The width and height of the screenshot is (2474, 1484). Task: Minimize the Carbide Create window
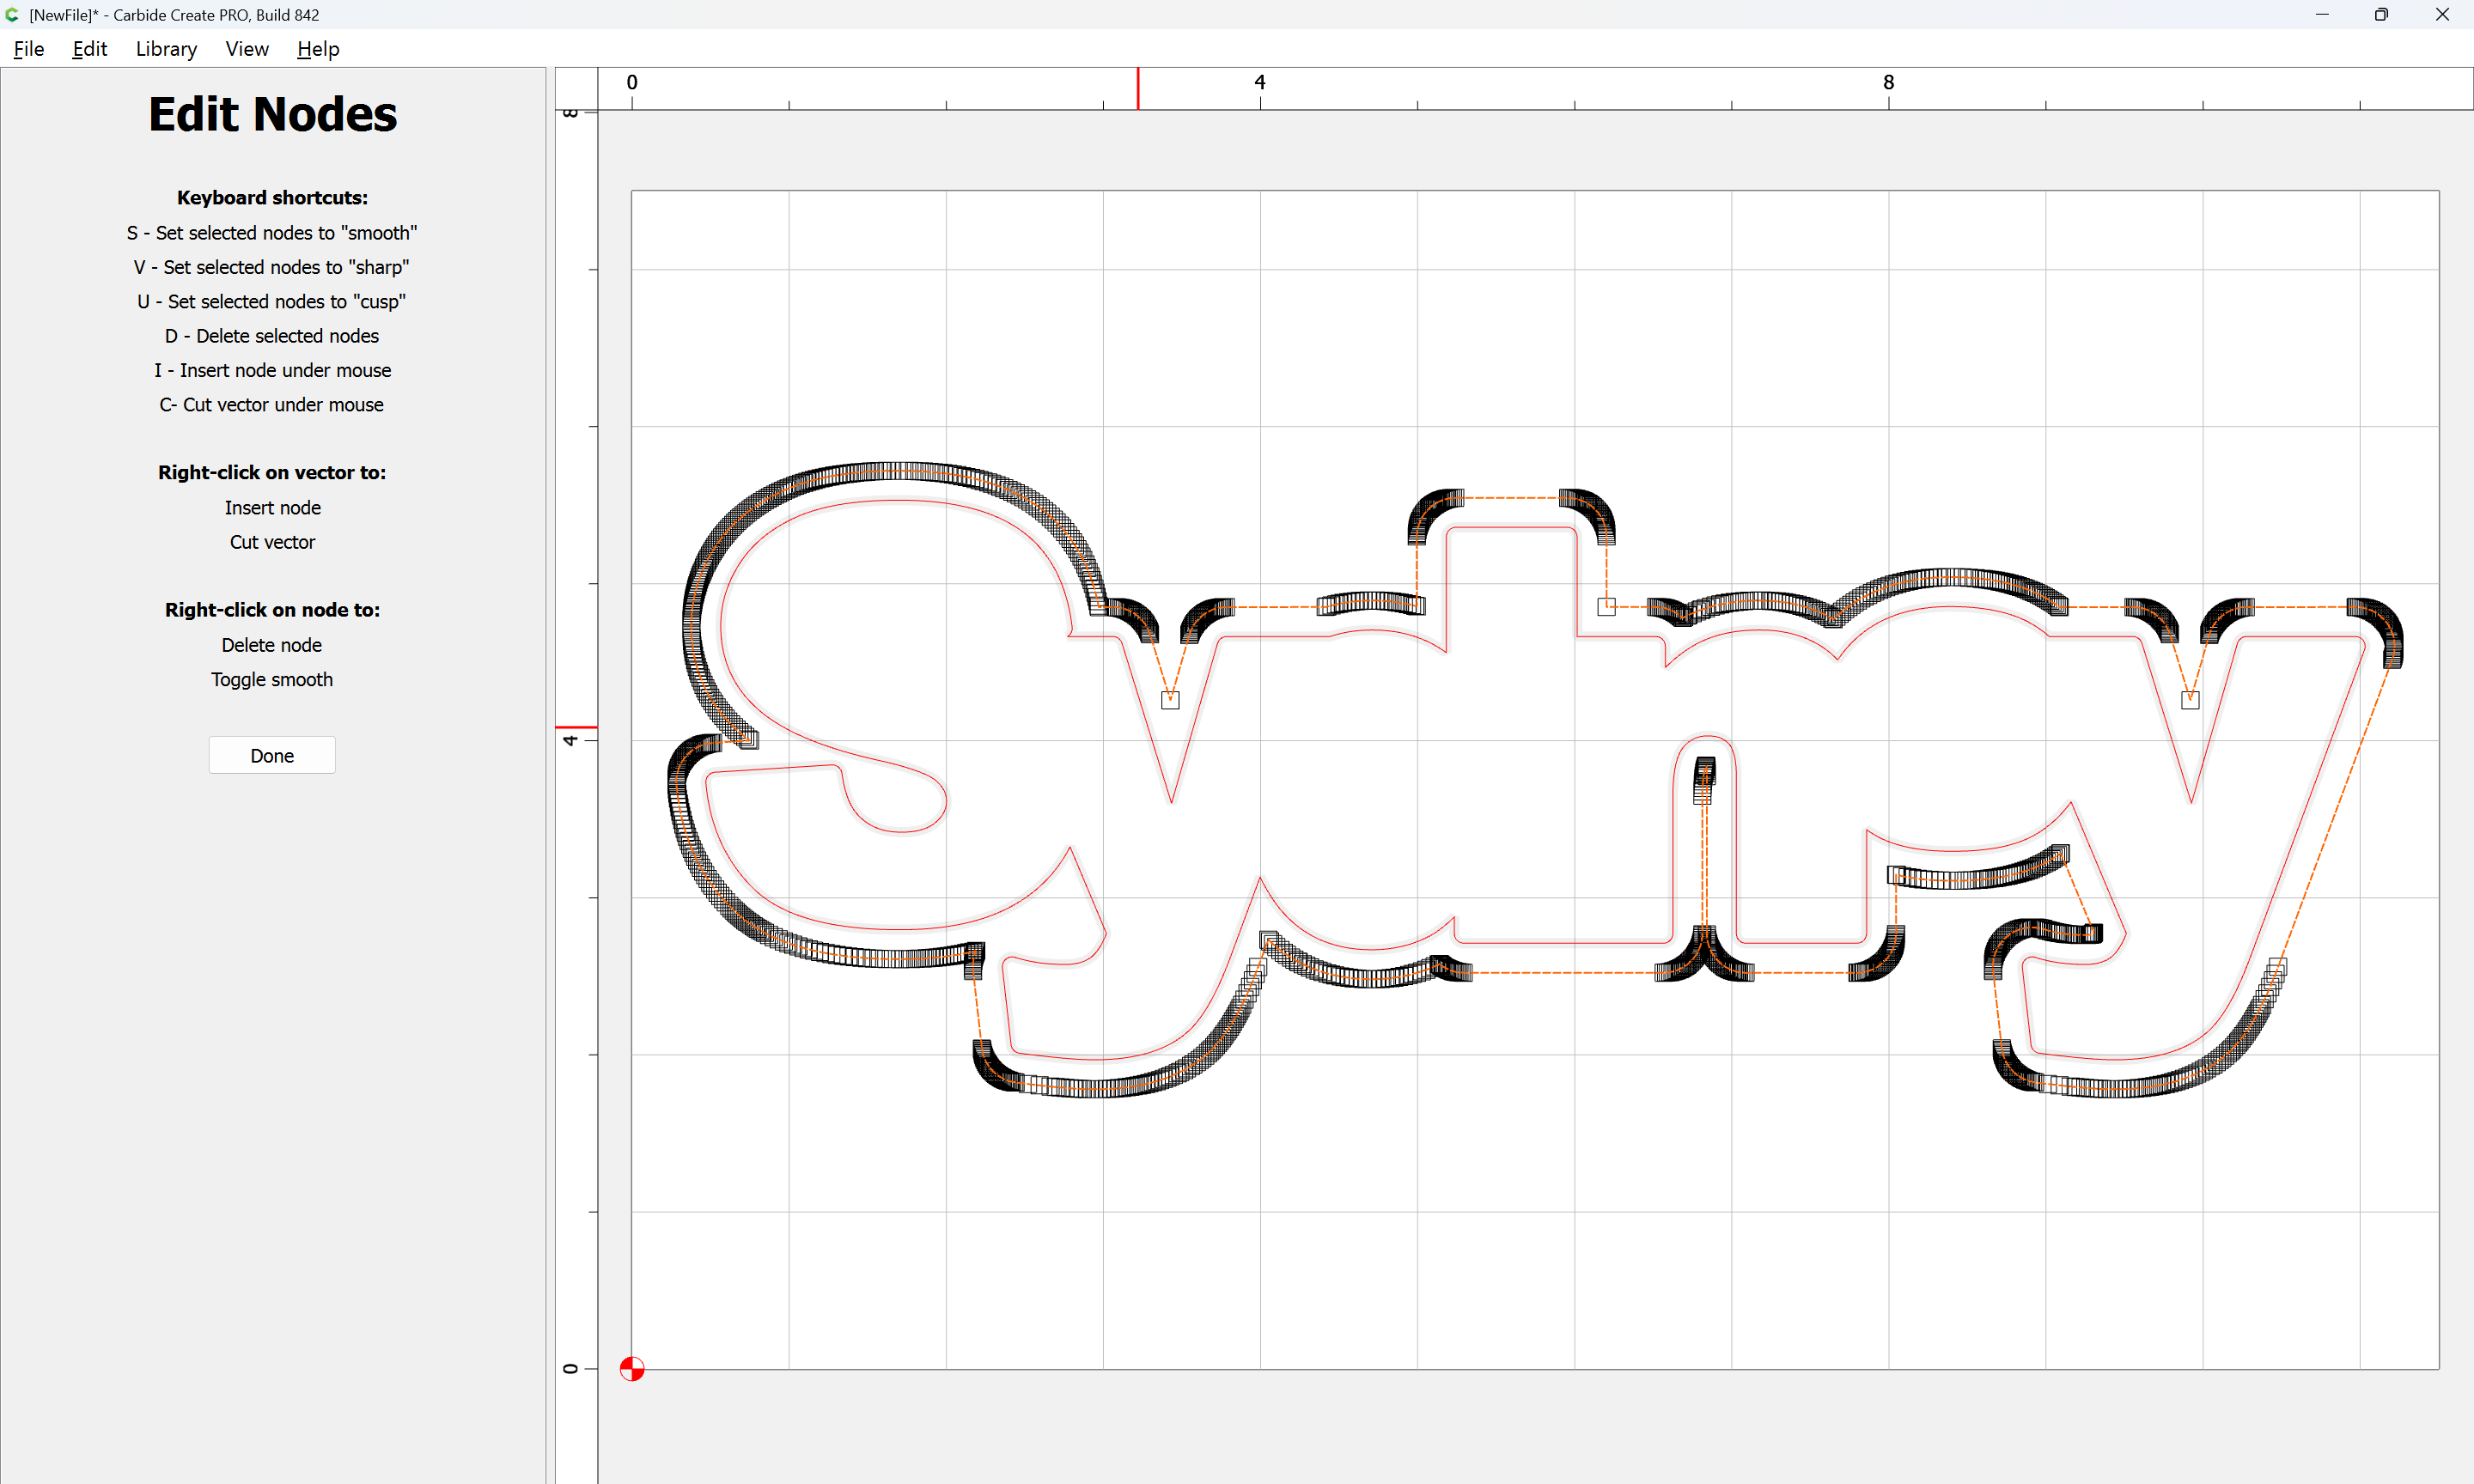tap(2322, 15)
